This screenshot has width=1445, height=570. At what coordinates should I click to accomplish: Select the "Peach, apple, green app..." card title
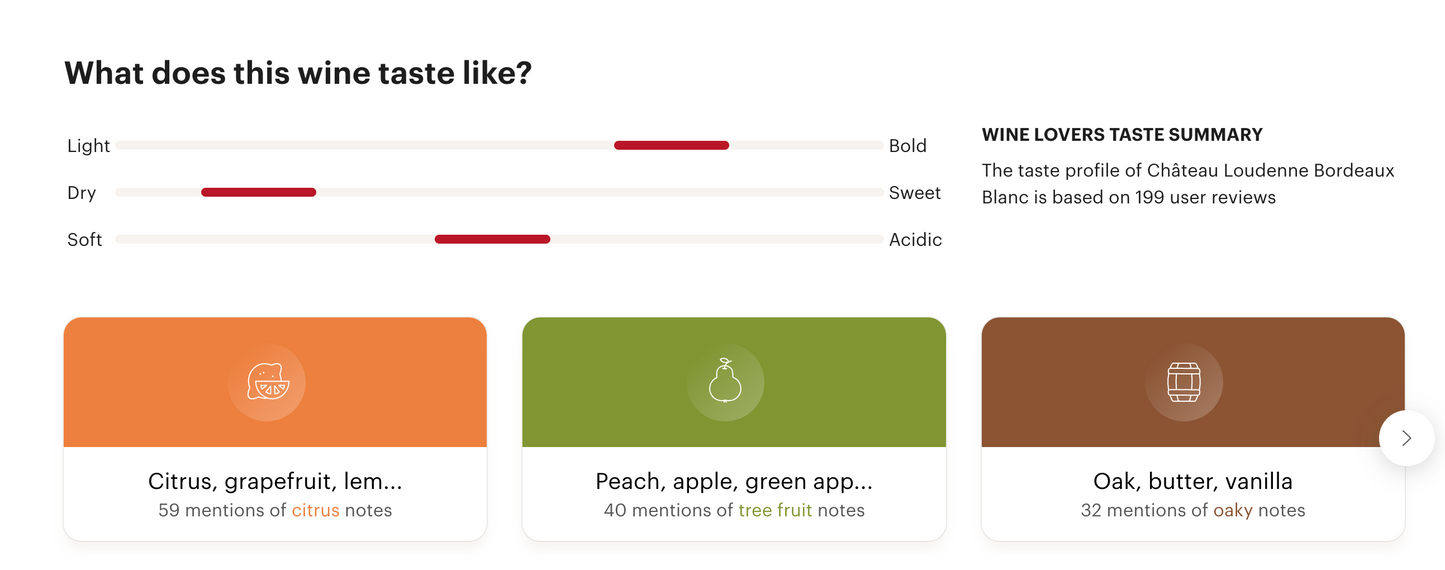(x=734, y=482)
